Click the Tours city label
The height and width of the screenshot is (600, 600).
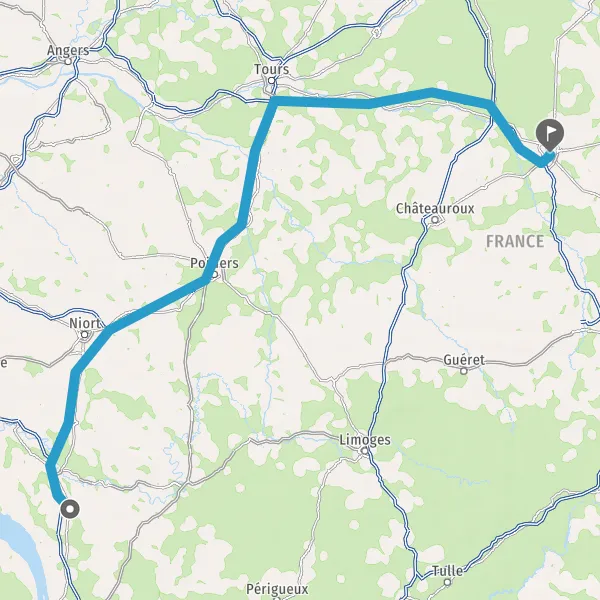tap(272, 69)
